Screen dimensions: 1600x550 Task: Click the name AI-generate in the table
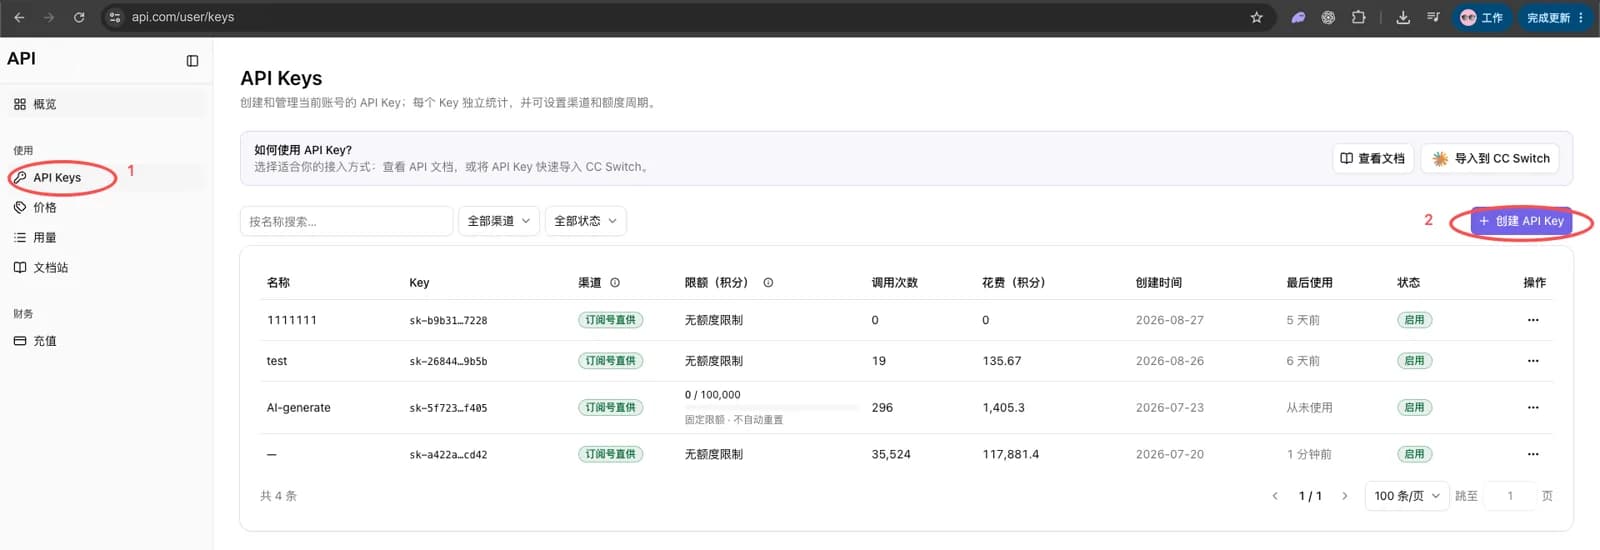click(x=298, y=408)
